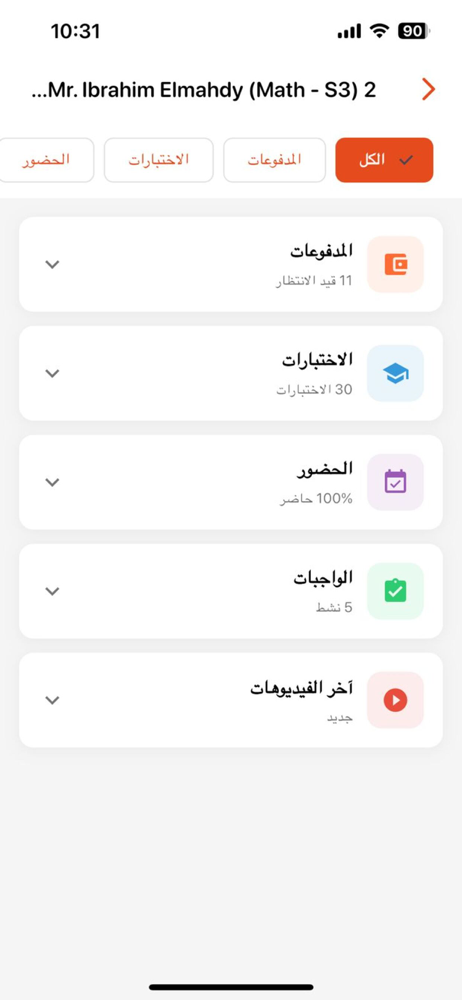Select the الكل filter chip
The width and height of the screenshot is (462, 1000).
(384, 160)
